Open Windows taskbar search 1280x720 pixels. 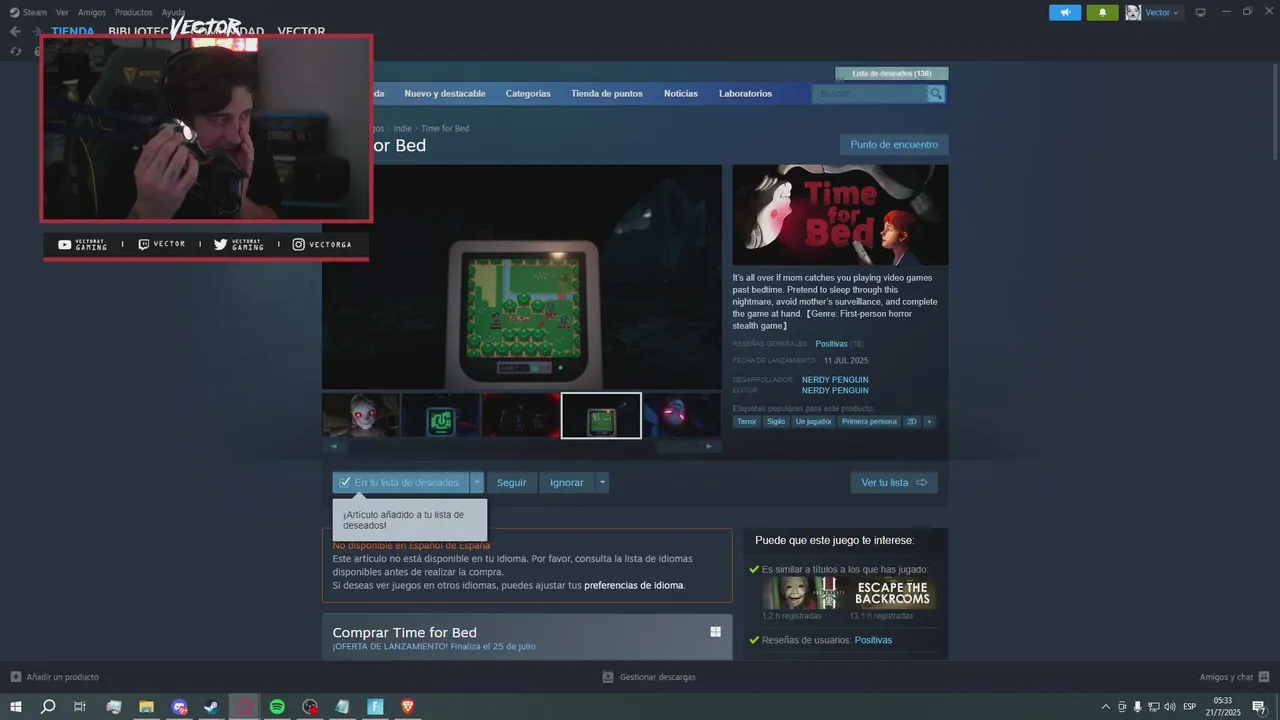point(48,706)
